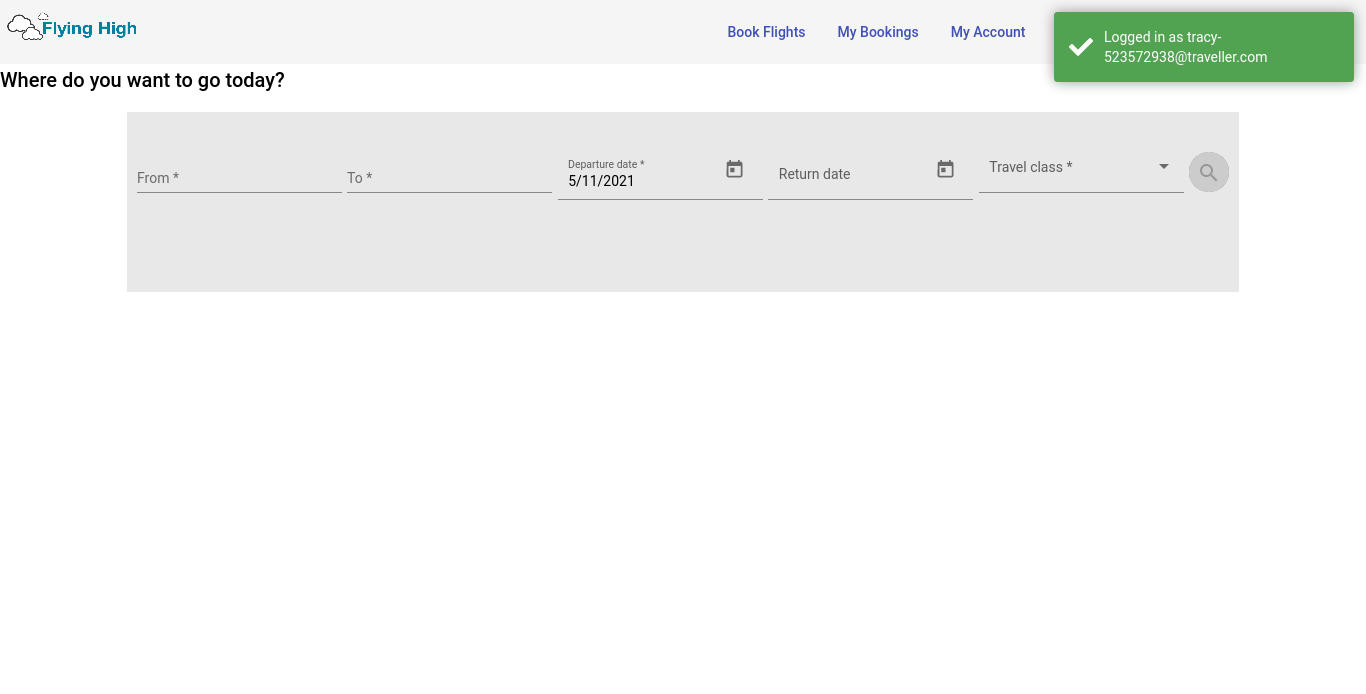Open the Book Flights page
This screenshot has height=694, width=1366.
pos(765,32)
